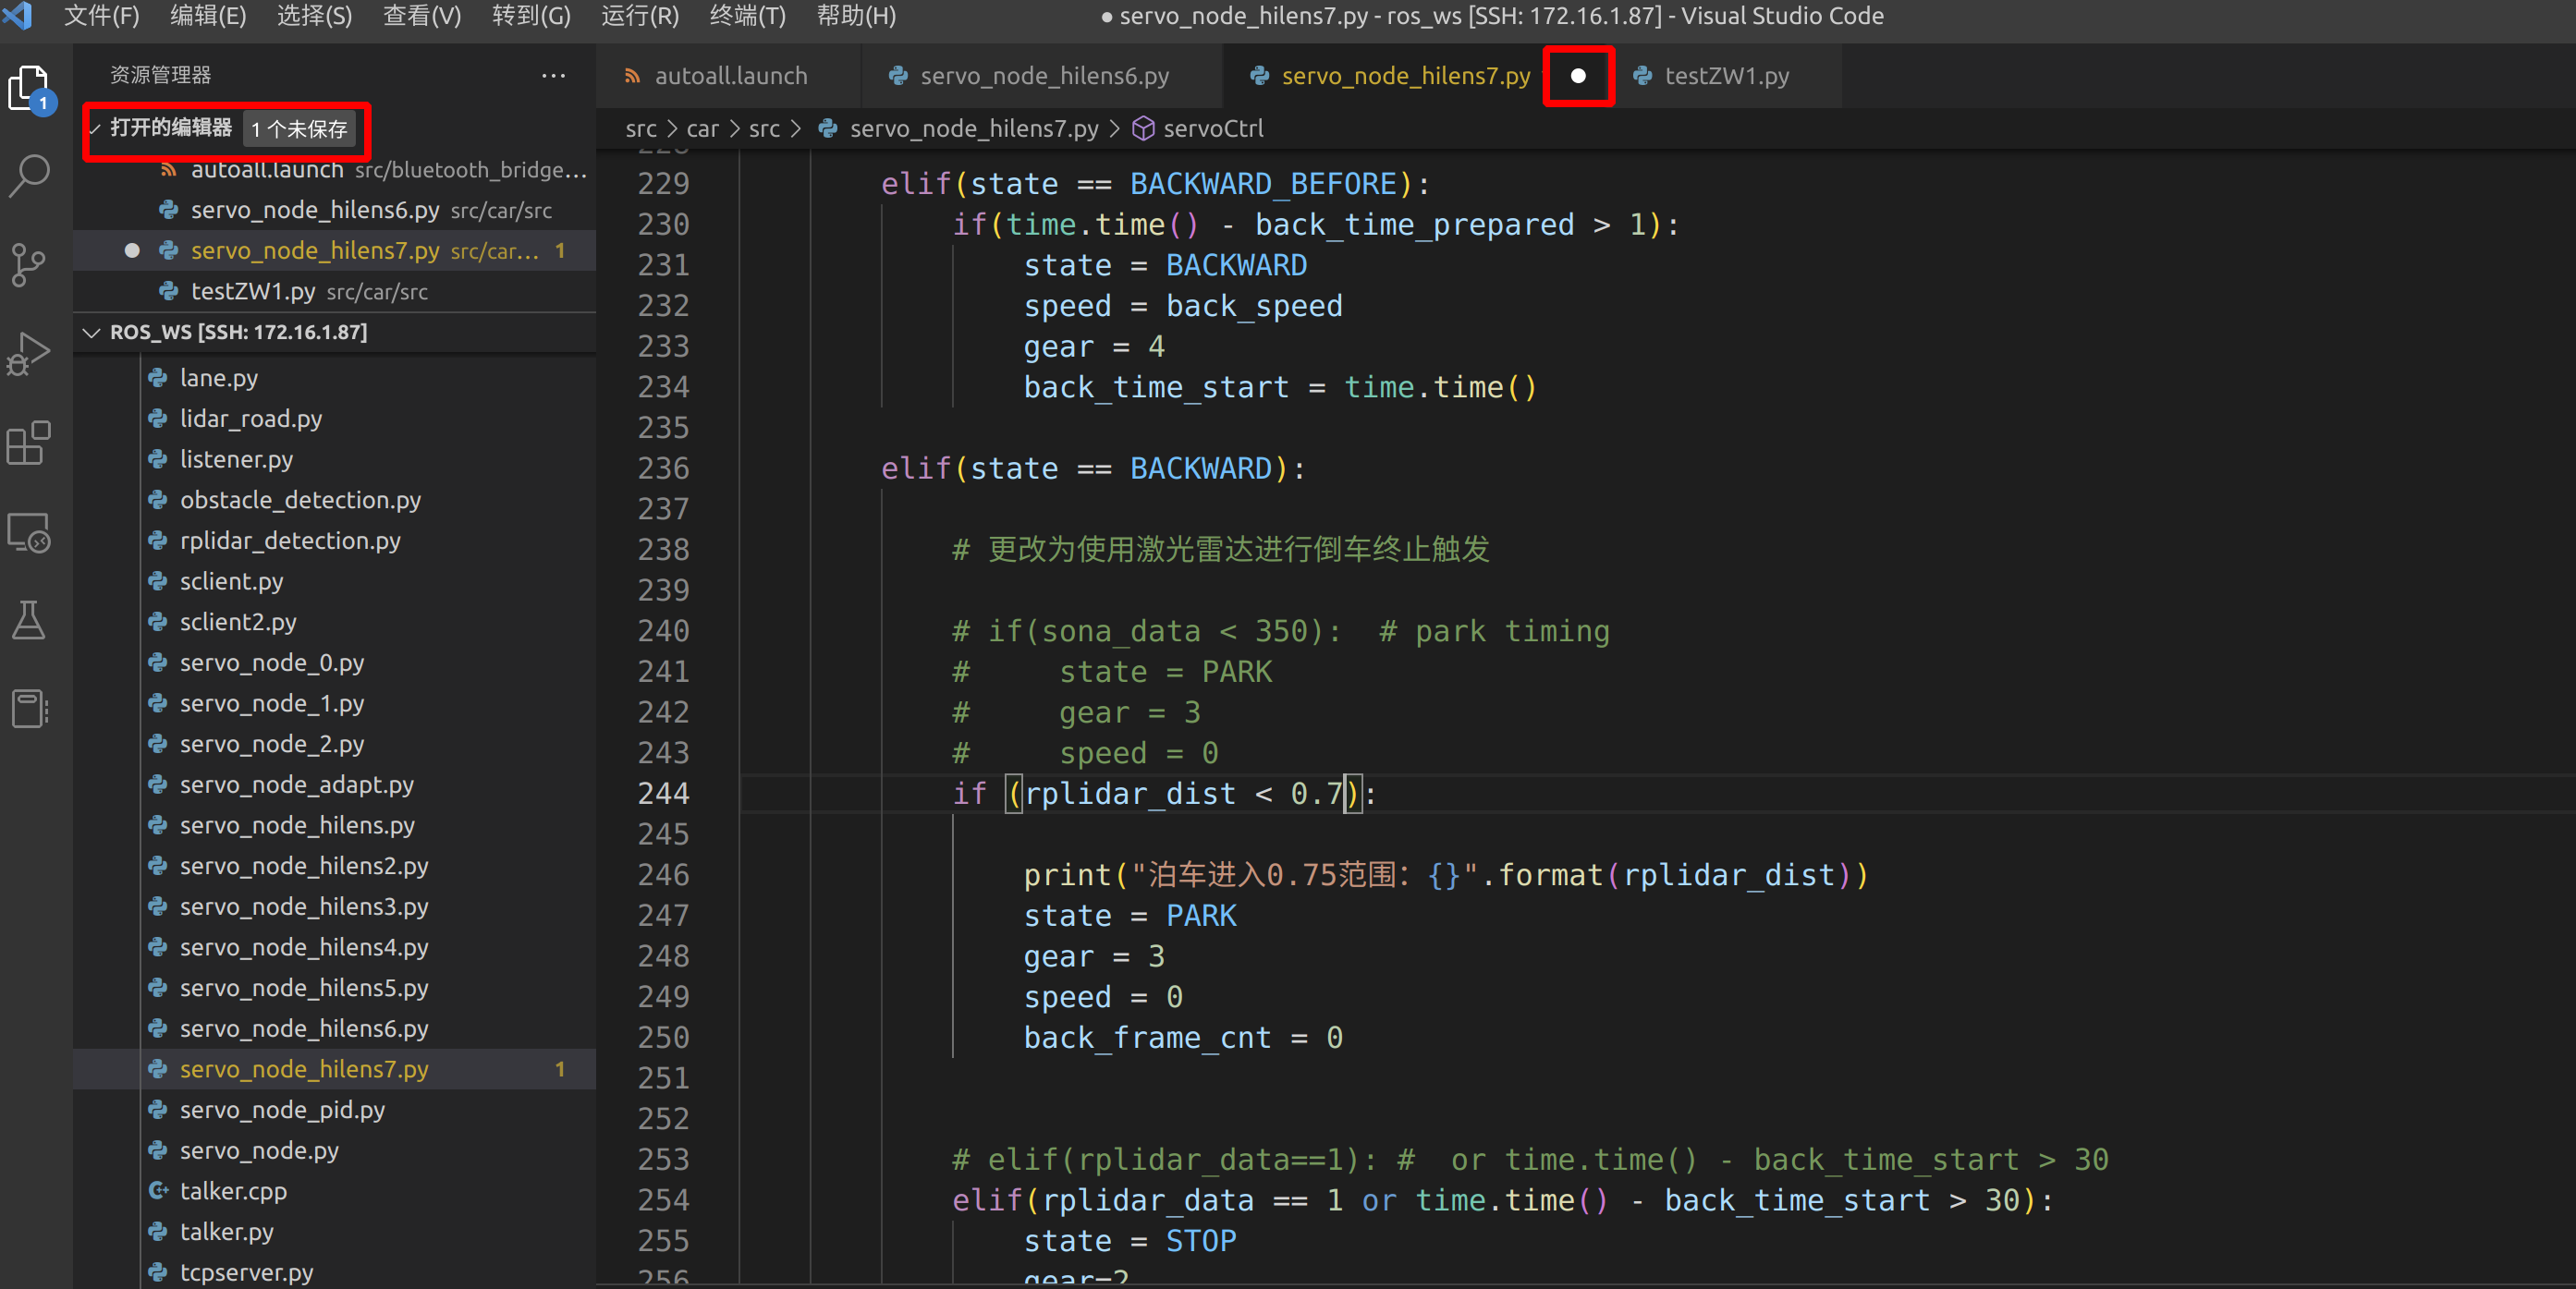Viewport: 2576px width, 1289px height.
Task: Open the Explorer view in activity bar
Action: (28, 88)
